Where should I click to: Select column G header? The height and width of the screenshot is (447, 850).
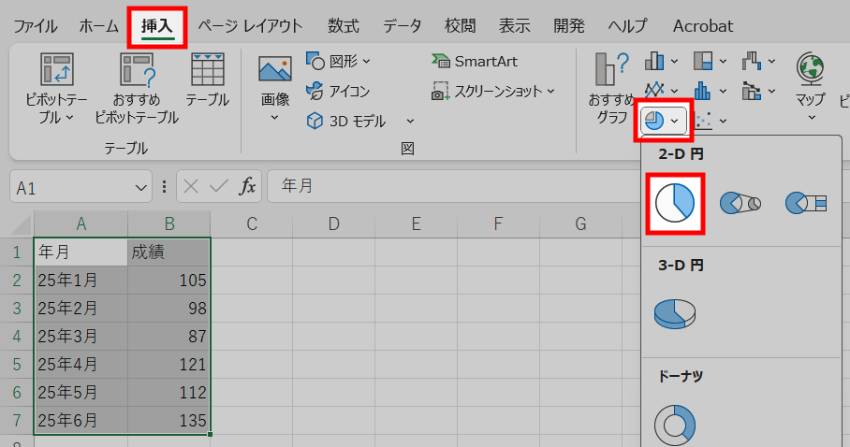(x=581, y=224)
